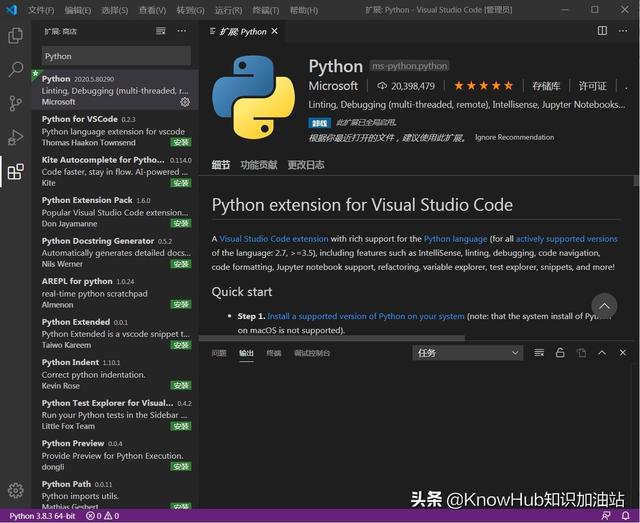Click the Microsoft publisher name

[x=333, y=86]
